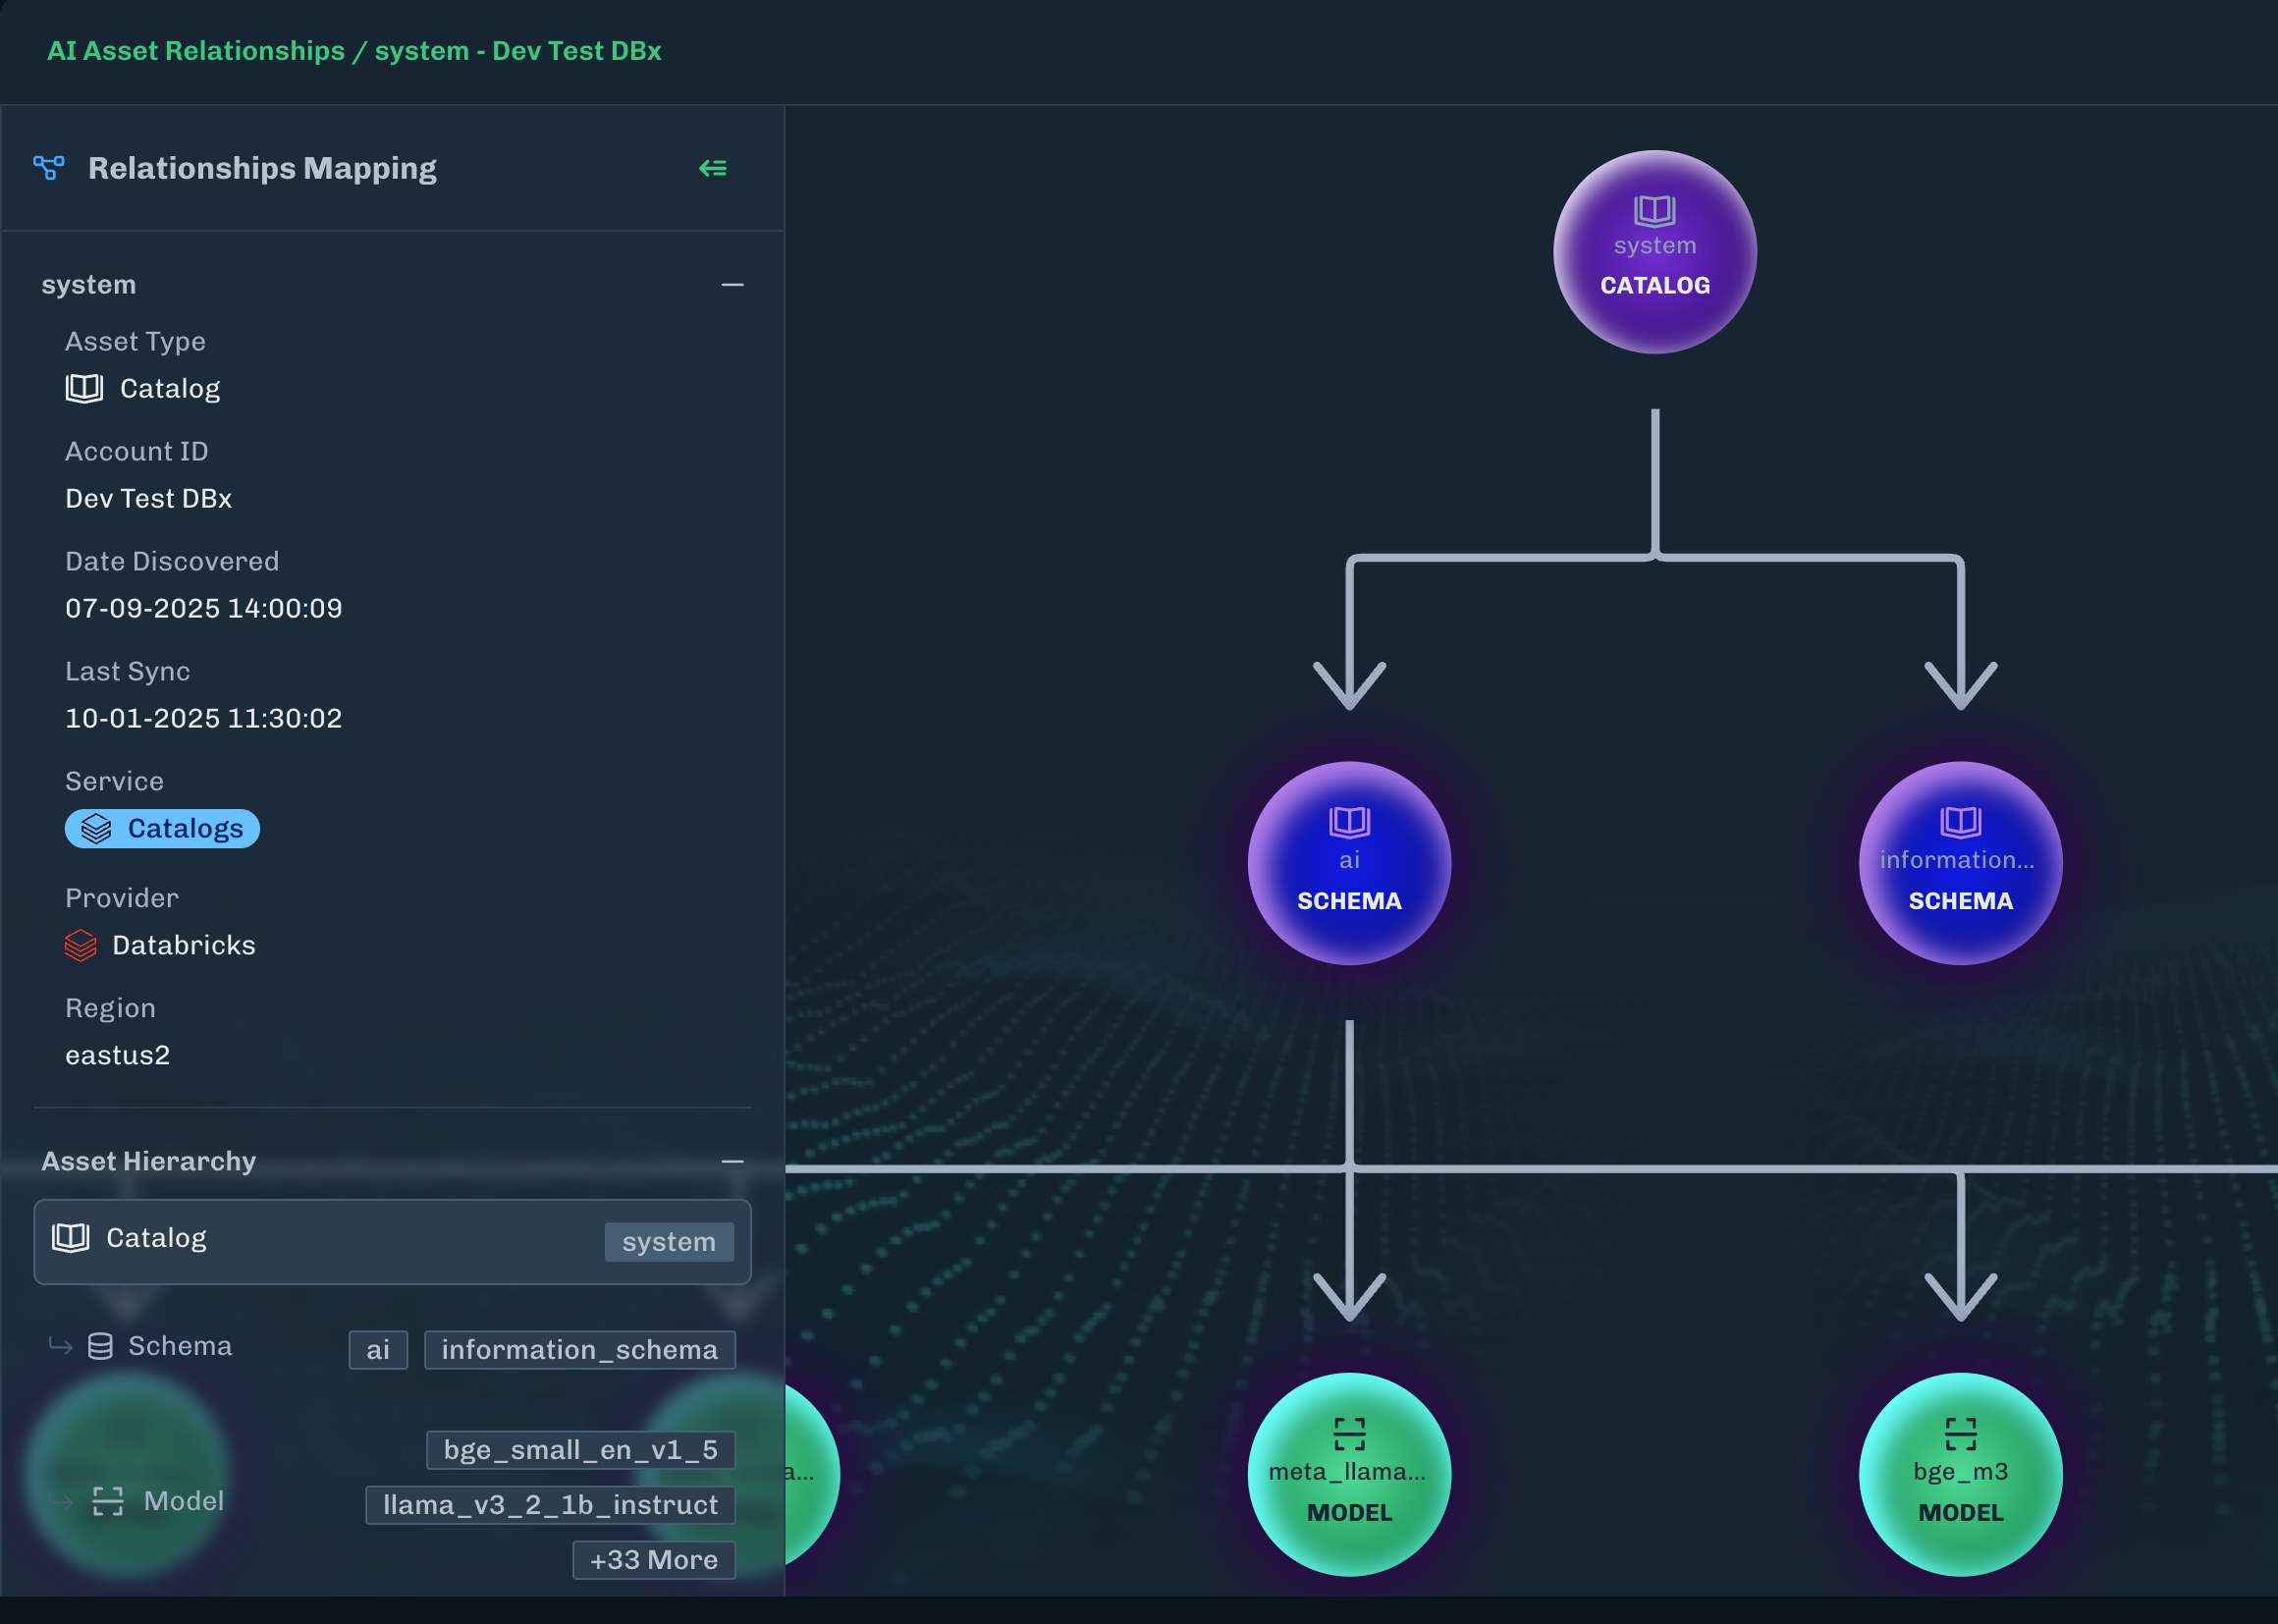This screenshot has height=1624, width=2278.
Task: Click the Catalogs service badge
Action: tap(162, 828)
